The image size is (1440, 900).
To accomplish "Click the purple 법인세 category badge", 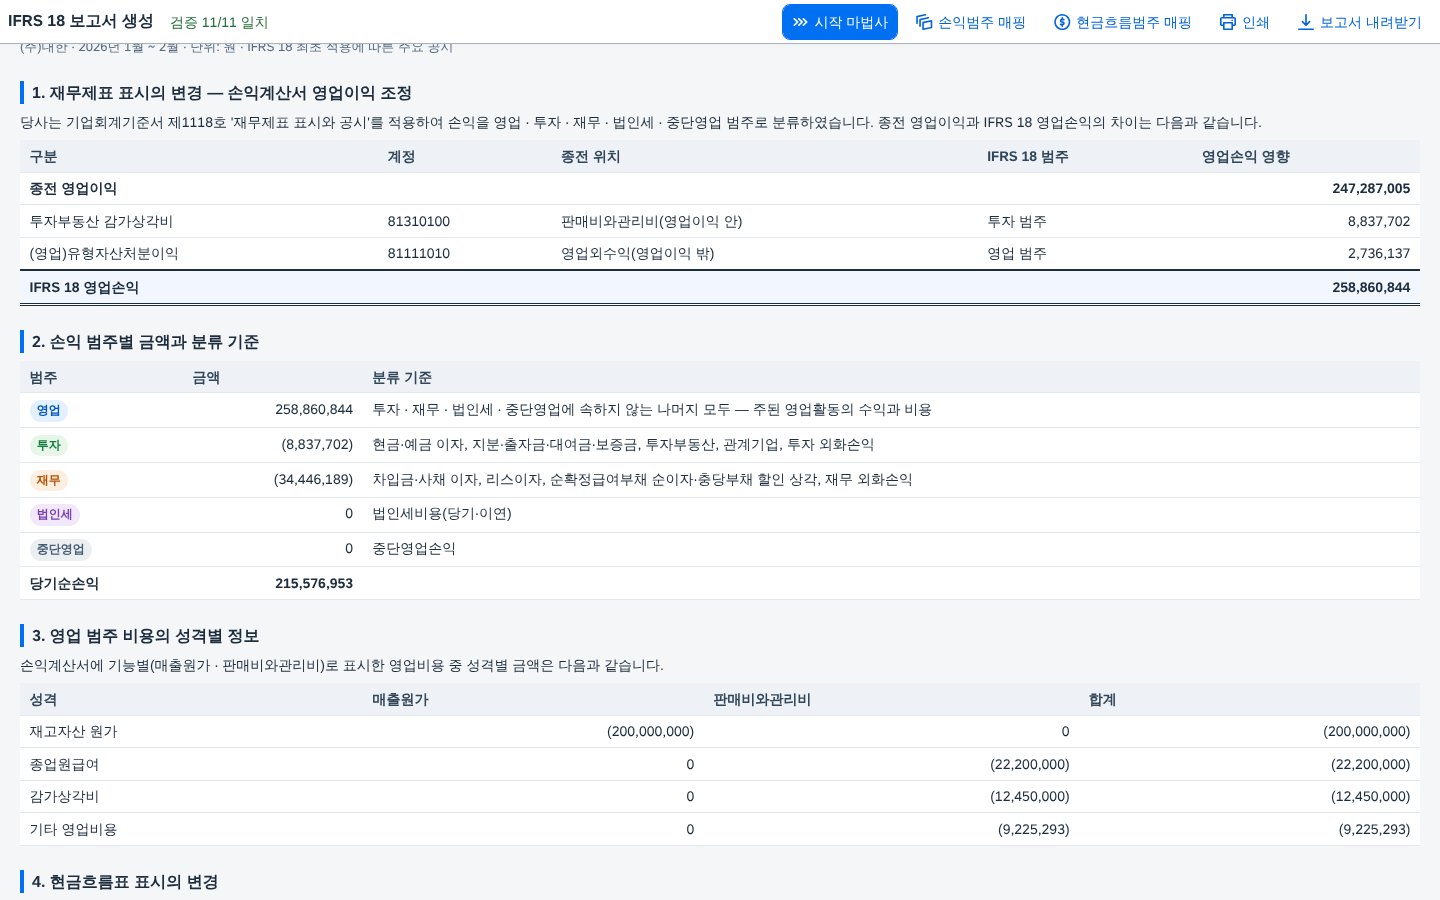I will pyautogui.click(x=54, y=514).
